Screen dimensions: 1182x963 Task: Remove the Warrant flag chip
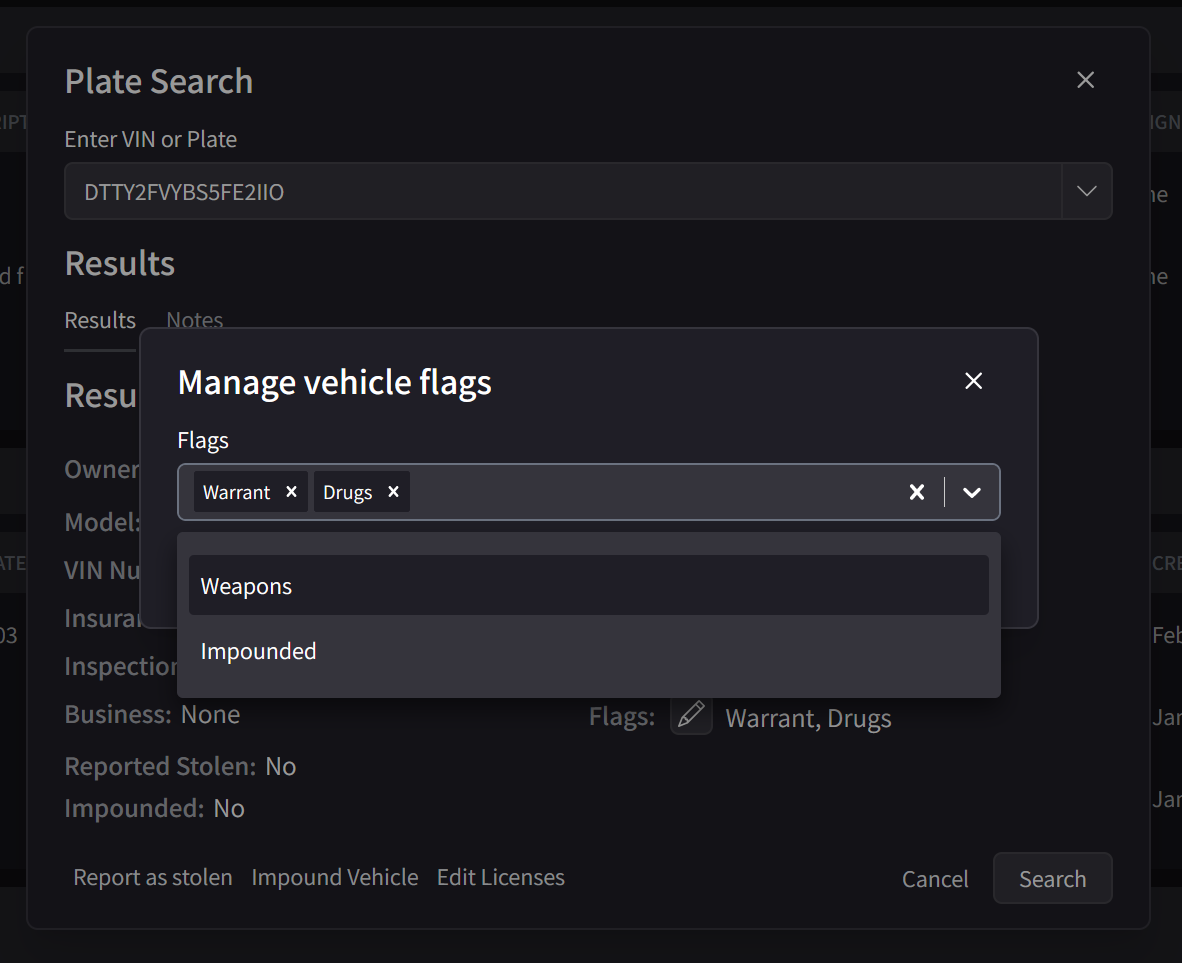[x=291, y=491]
